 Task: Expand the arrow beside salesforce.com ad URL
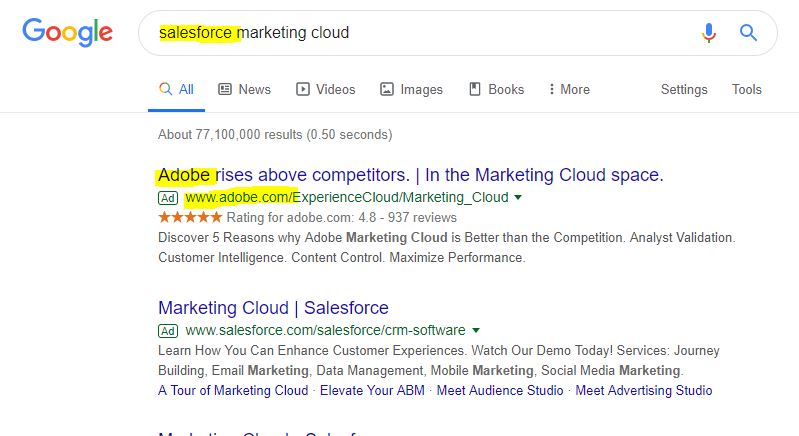475,330
